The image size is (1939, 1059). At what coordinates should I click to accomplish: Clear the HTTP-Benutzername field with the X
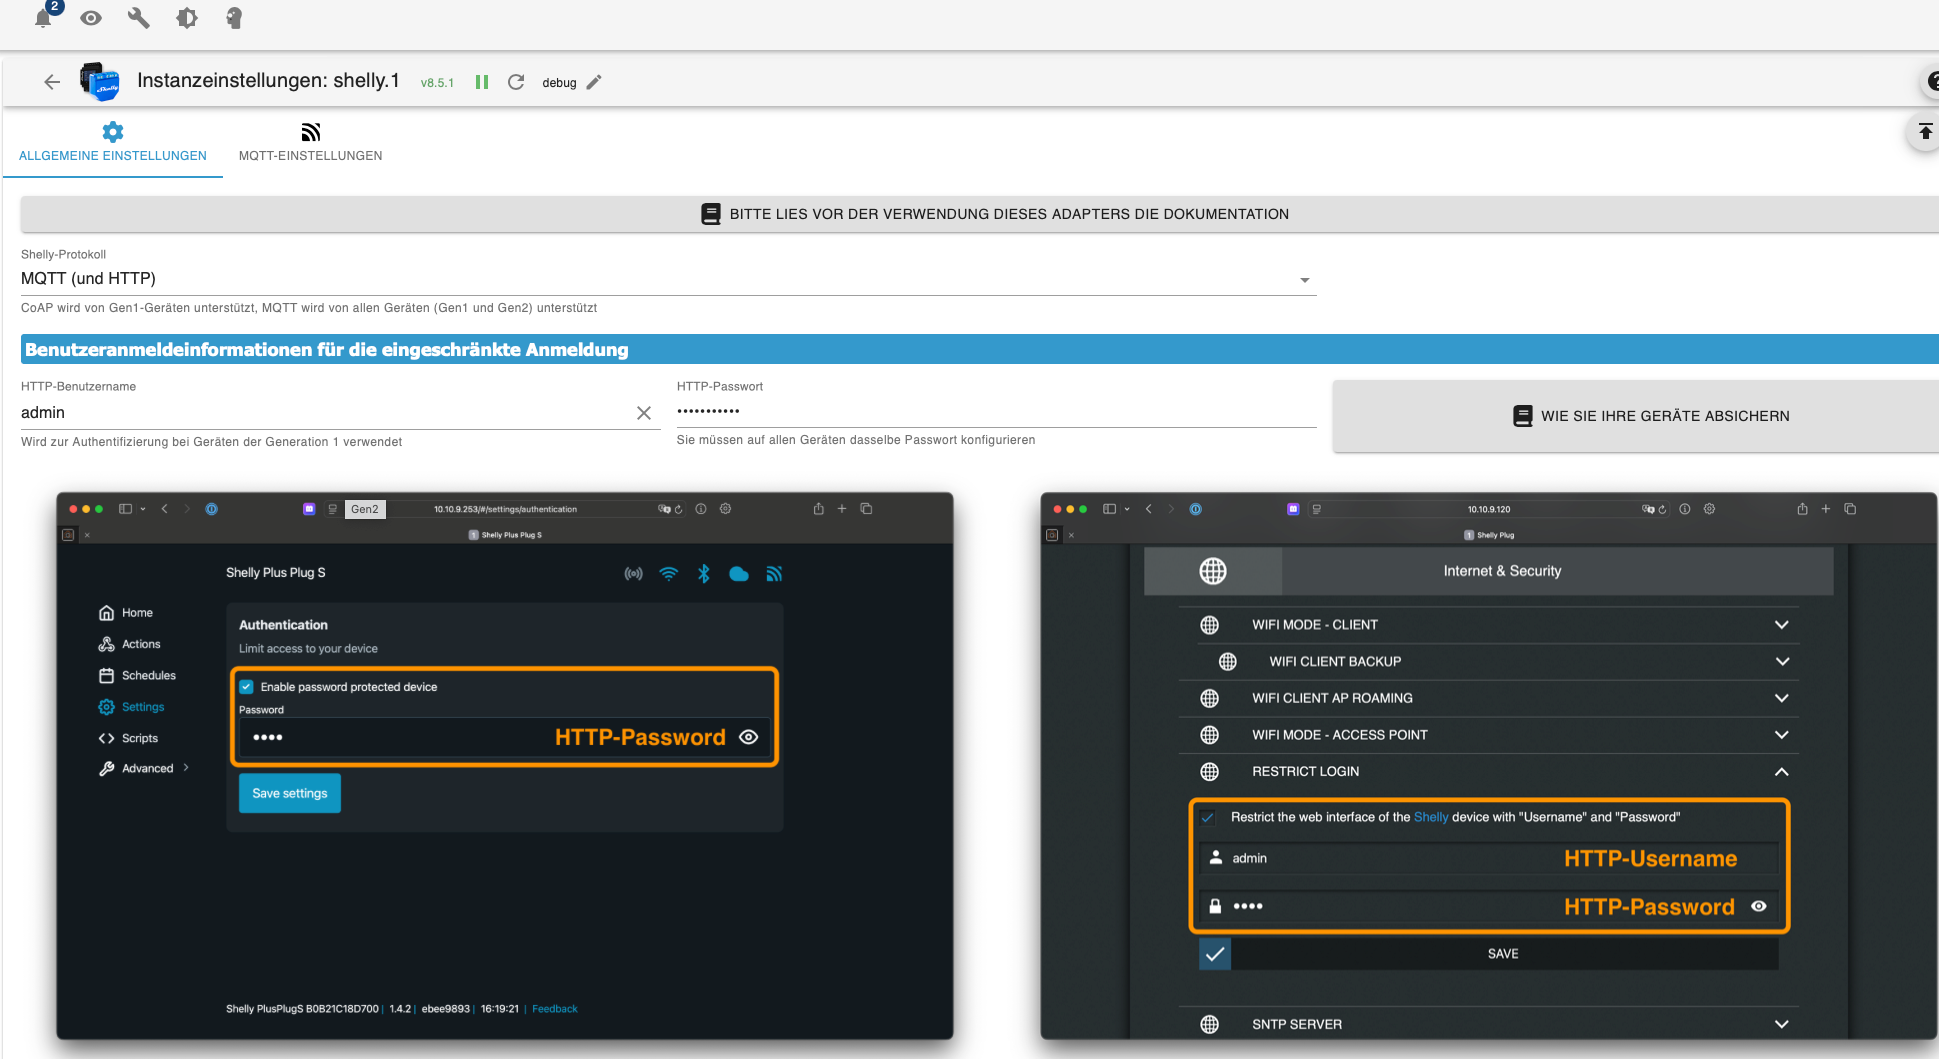644,413
